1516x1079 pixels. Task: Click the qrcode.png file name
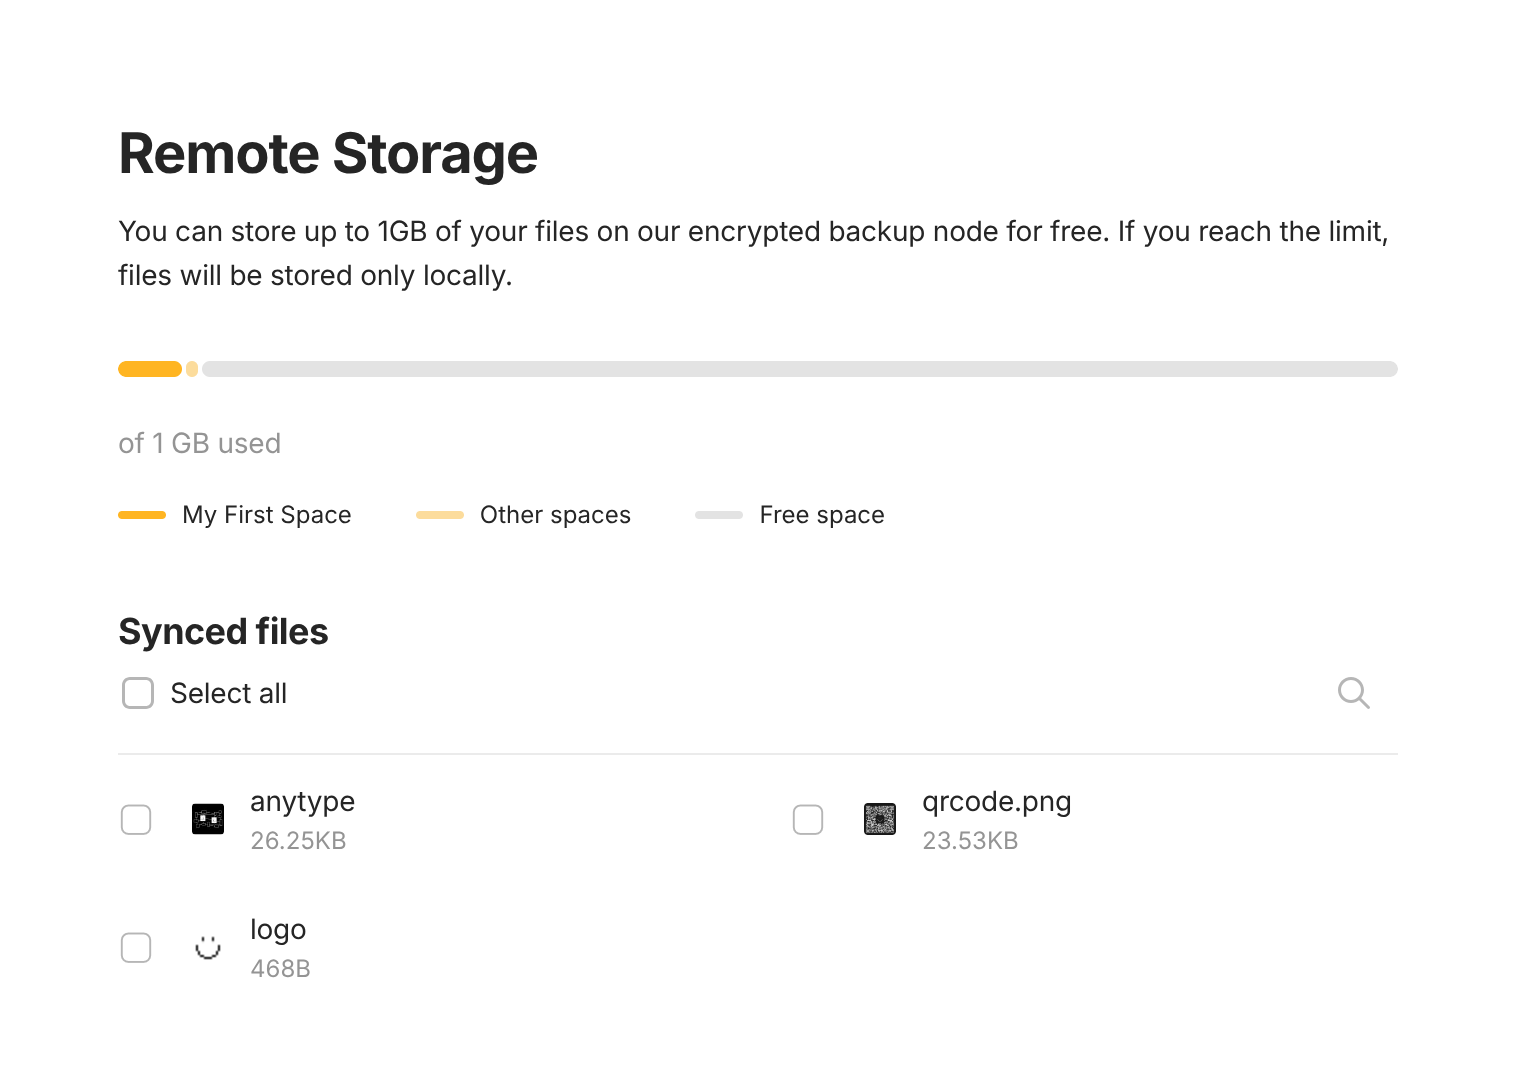coord(996,802)
